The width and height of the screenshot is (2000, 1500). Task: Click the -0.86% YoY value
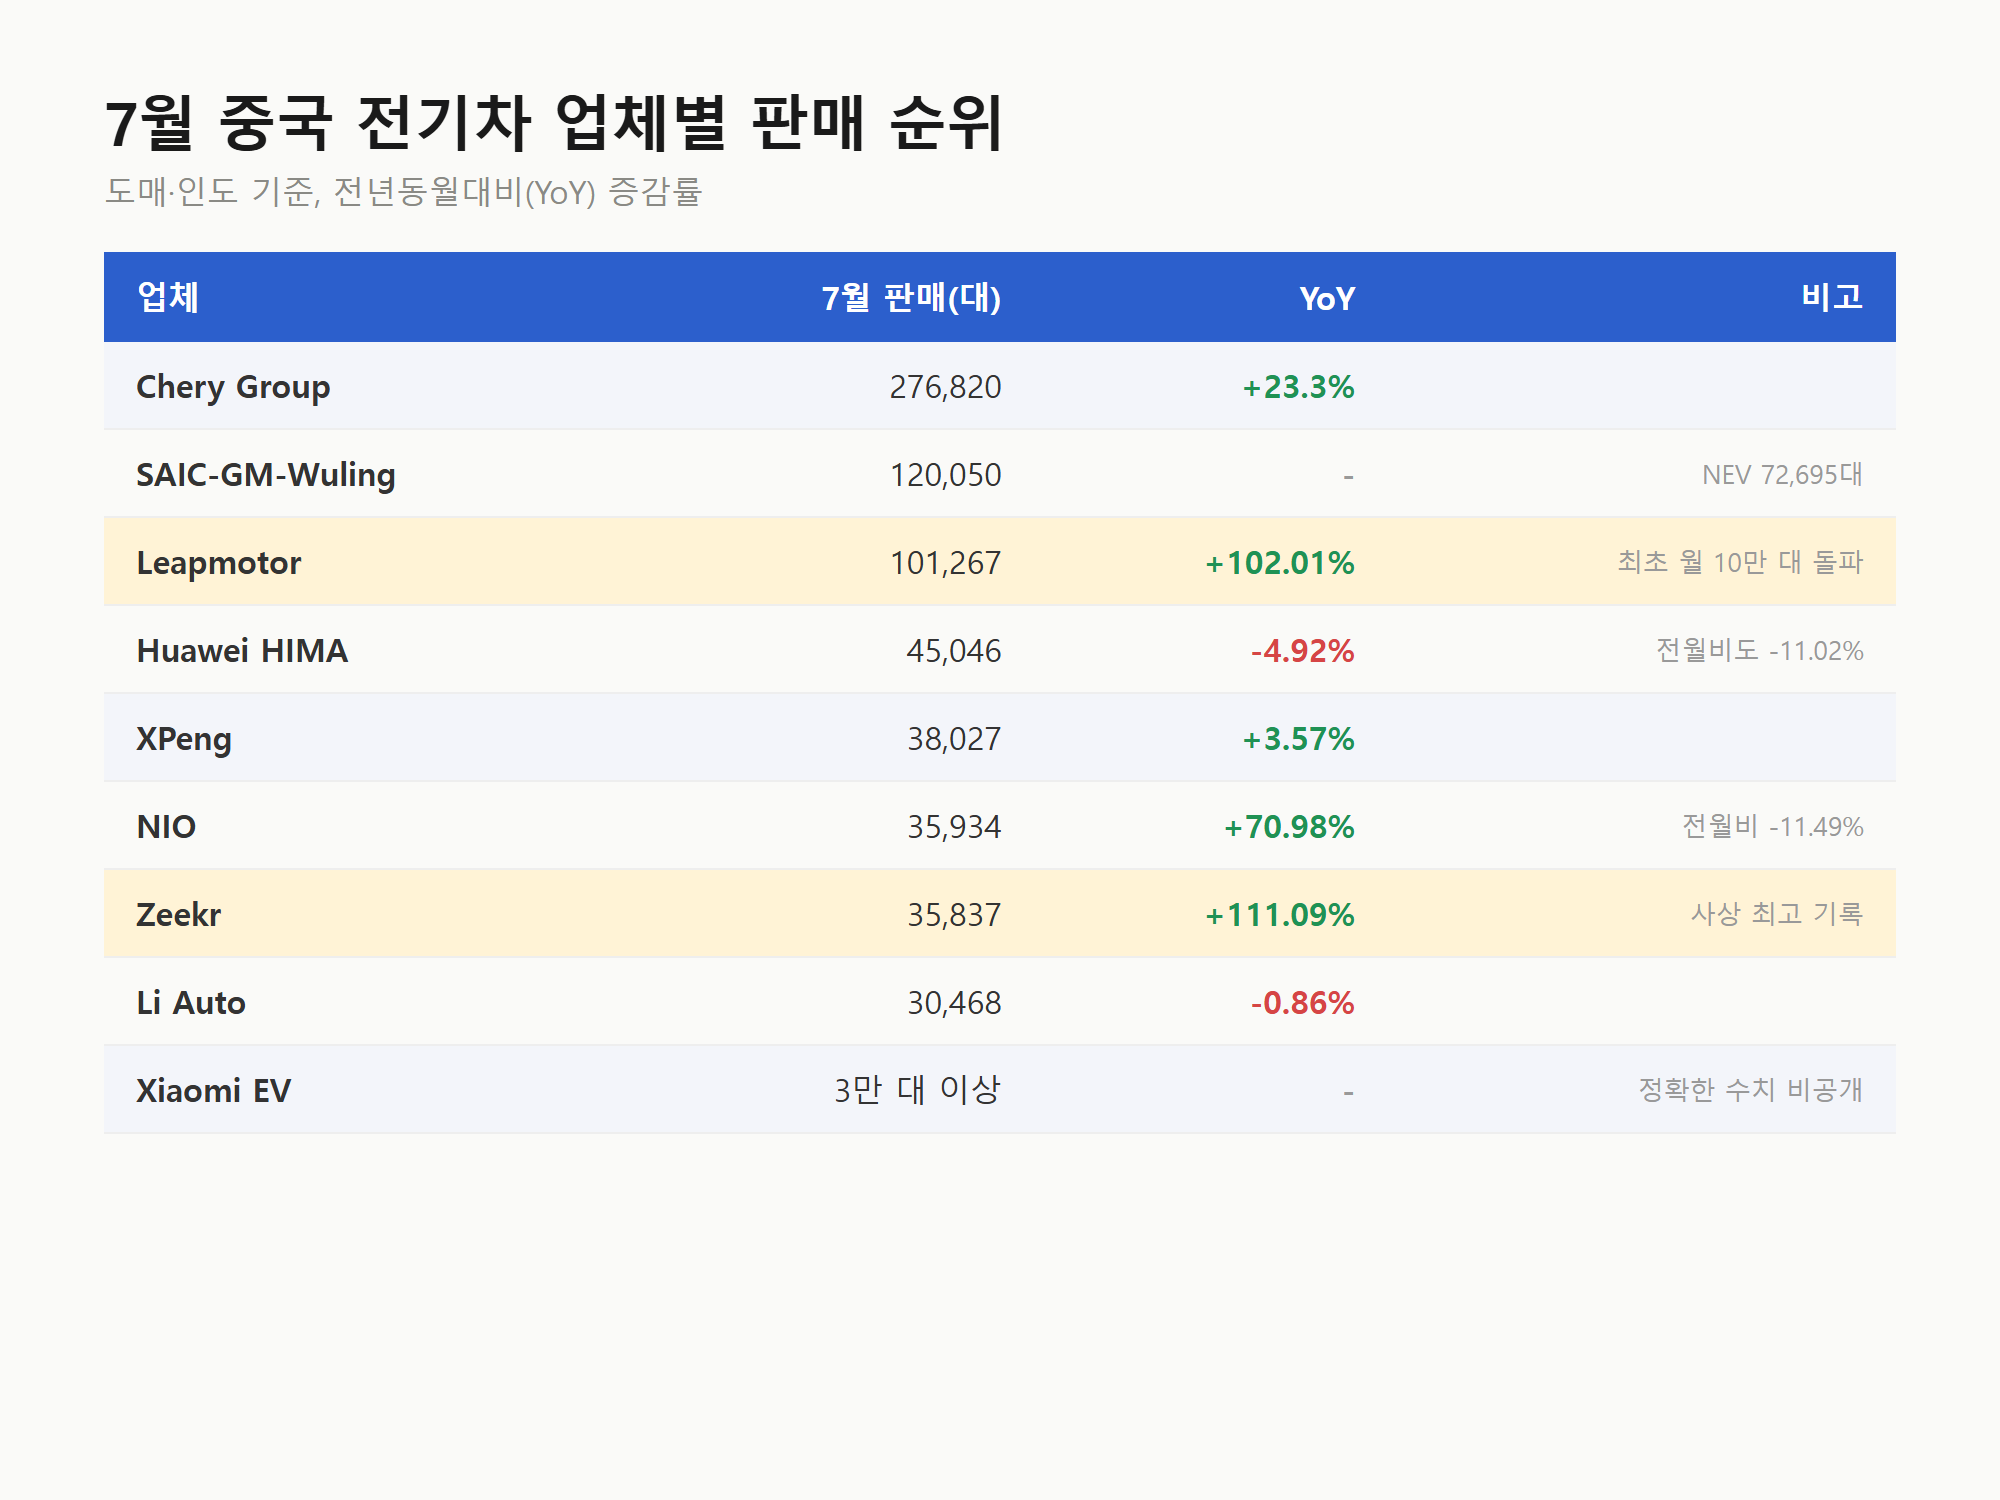(x=1302, y=1003)
